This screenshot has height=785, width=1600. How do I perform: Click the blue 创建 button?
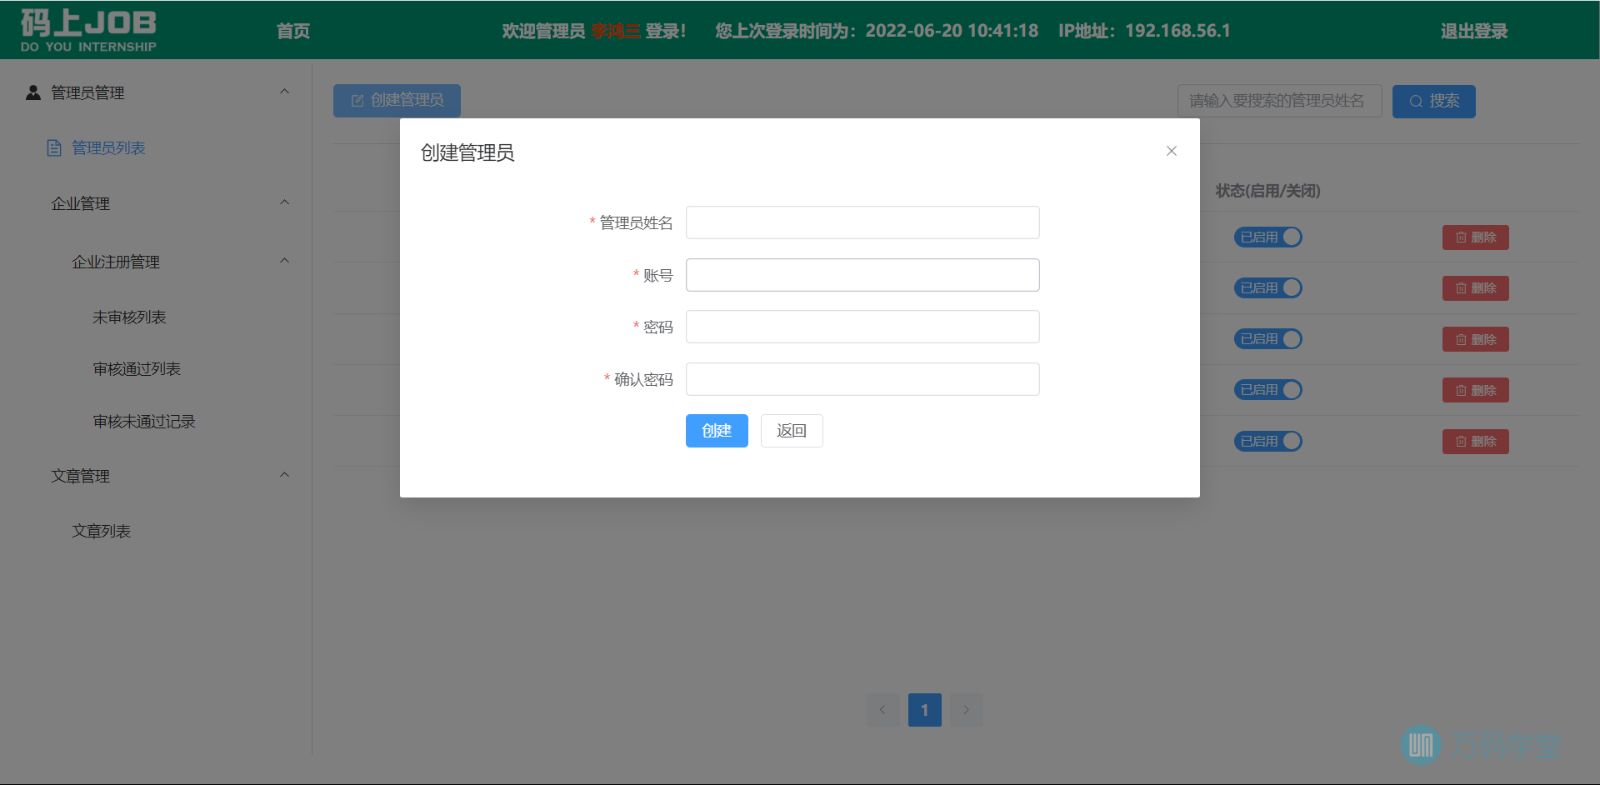(x=716, y=431)
